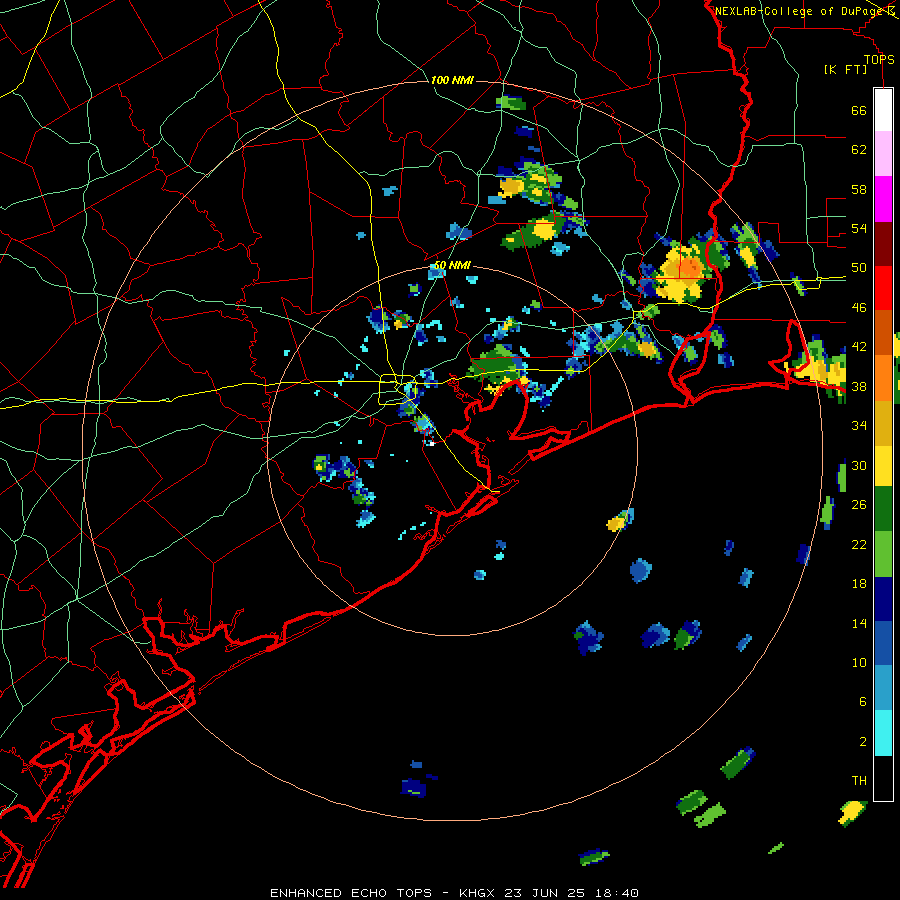Screen dimensions: 900x900
Task: Click the '62' legend value
Action: pyautogui.click(x=859, y=150)
